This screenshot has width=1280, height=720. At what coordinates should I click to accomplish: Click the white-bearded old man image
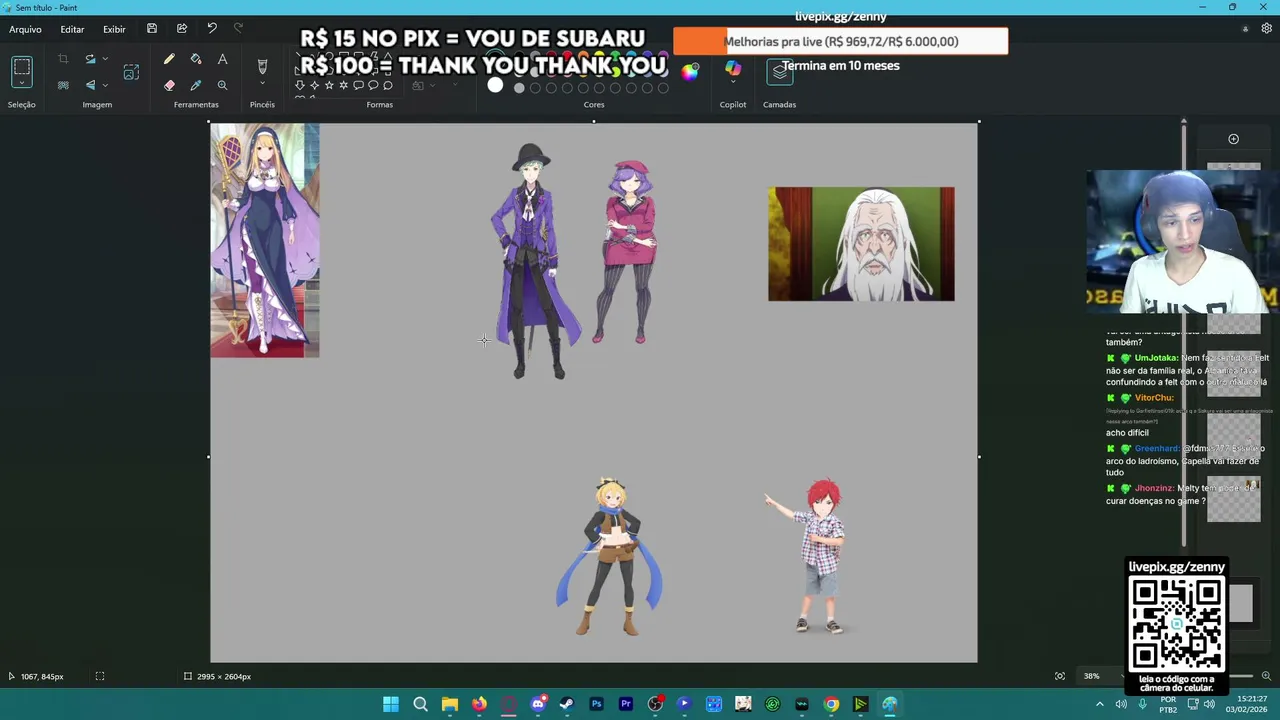pyautogui.click(x=861, y=244)
